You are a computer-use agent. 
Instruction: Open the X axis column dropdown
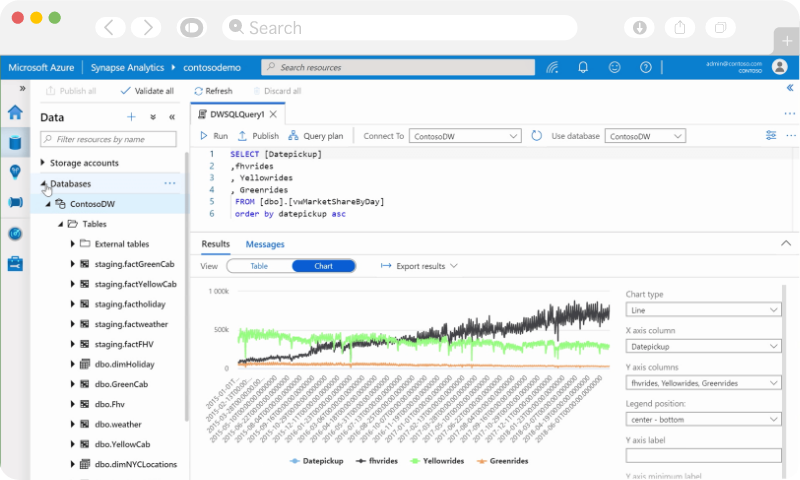(x=703, y=346)
